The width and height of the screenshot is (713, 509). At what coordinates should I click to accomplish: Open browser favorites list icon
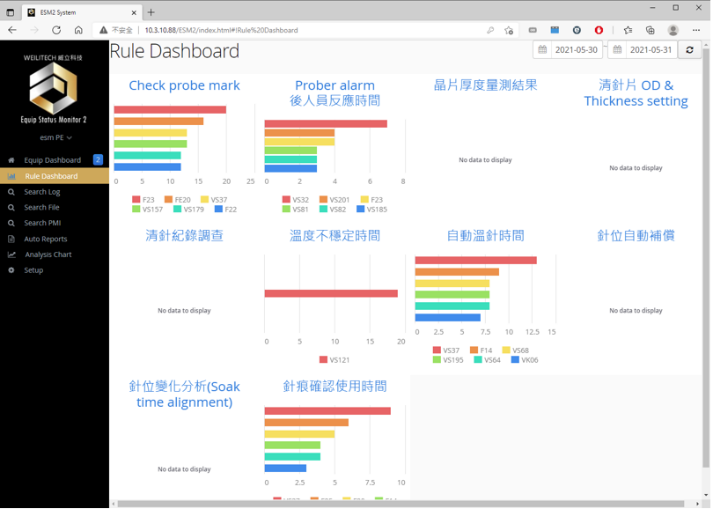coord(628,30)
